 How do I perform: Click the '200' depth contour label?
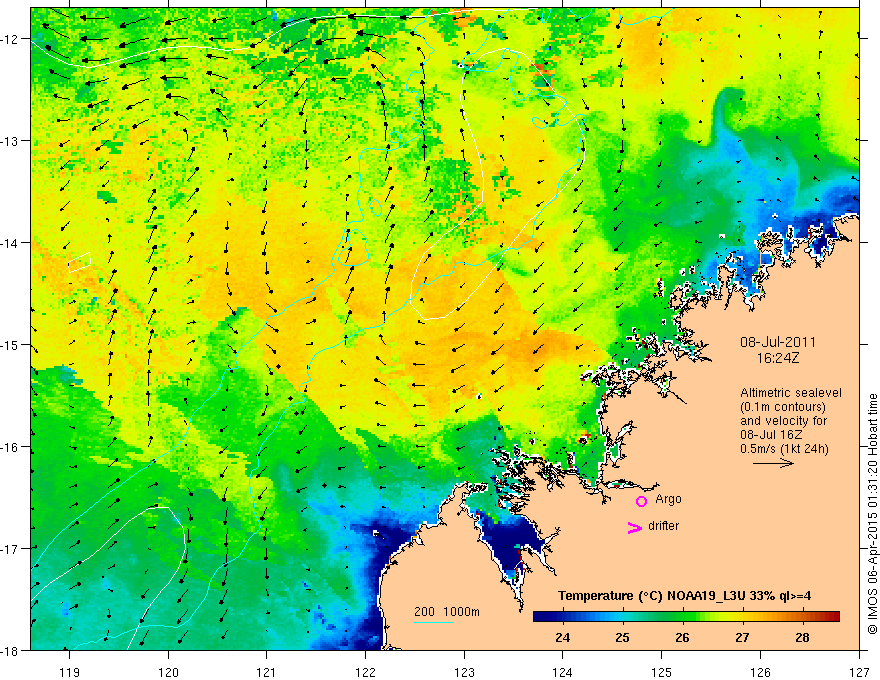(x=424, y=612)
